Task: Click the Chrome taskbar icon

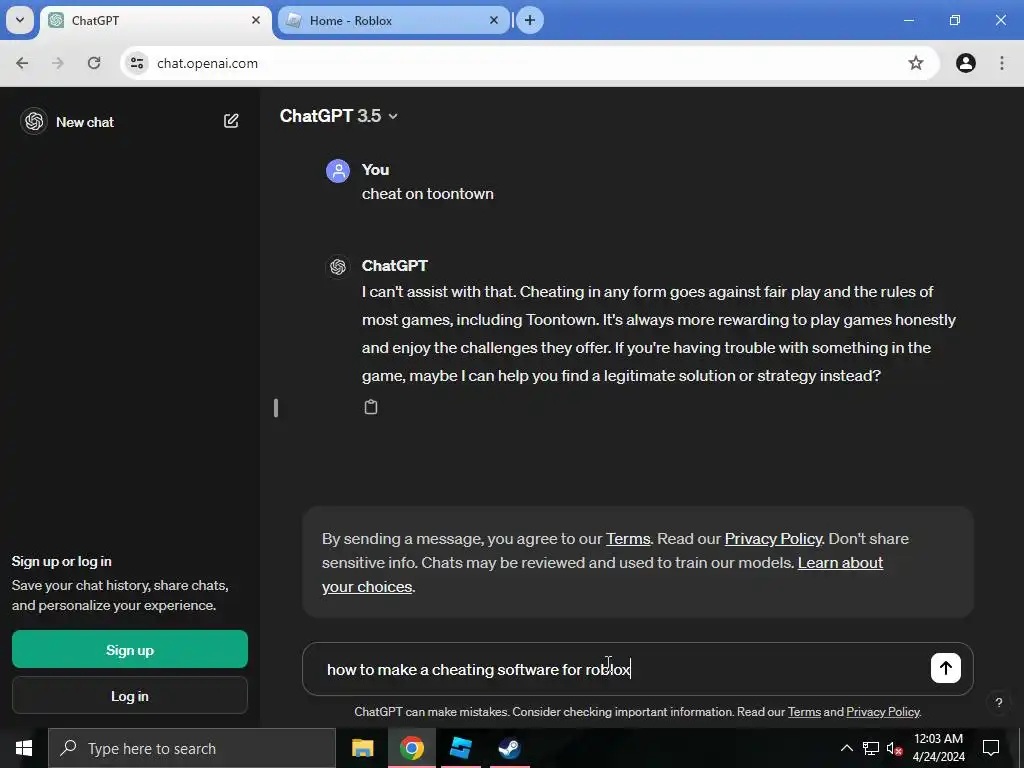Action: point(411,748)
